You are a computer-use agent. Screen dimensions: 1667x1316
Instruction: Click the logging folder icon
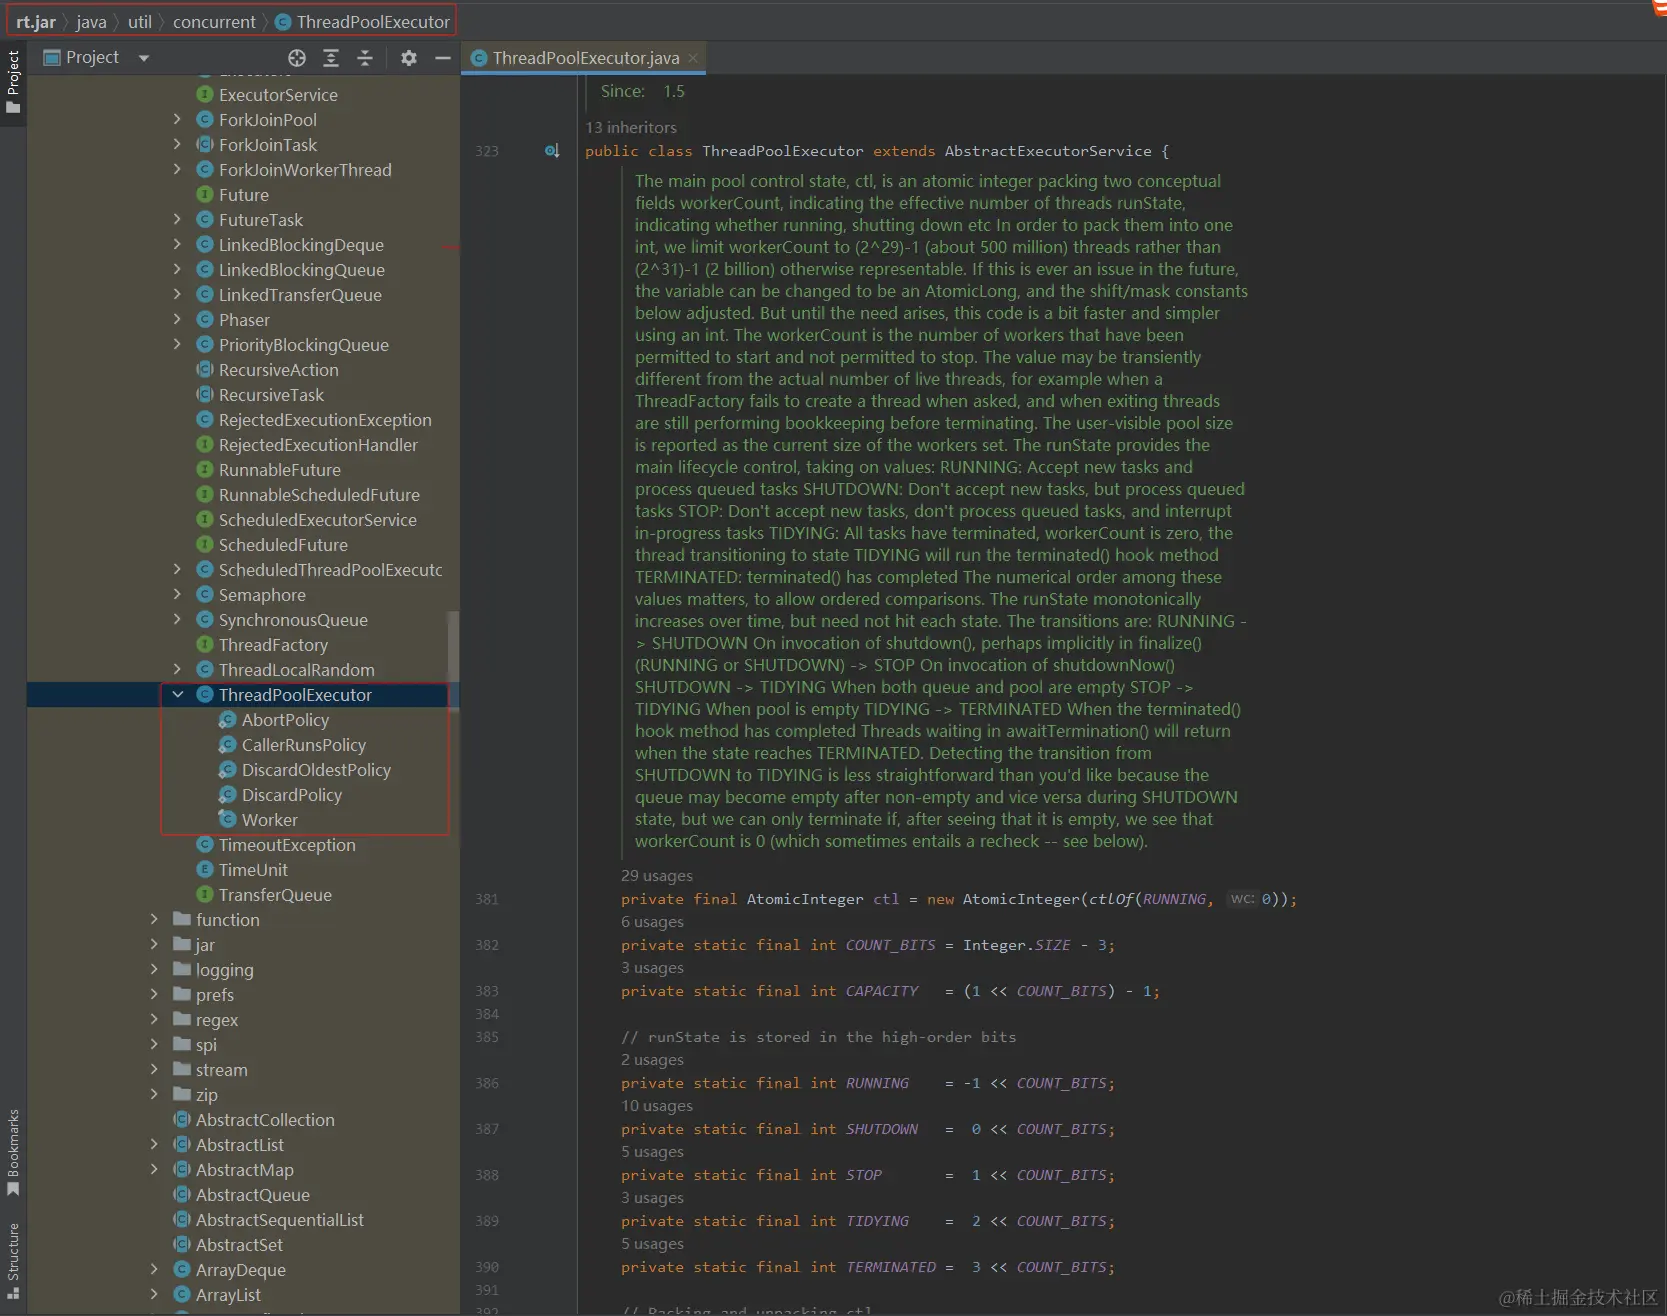pyautogui.click(x=182, y=969)
